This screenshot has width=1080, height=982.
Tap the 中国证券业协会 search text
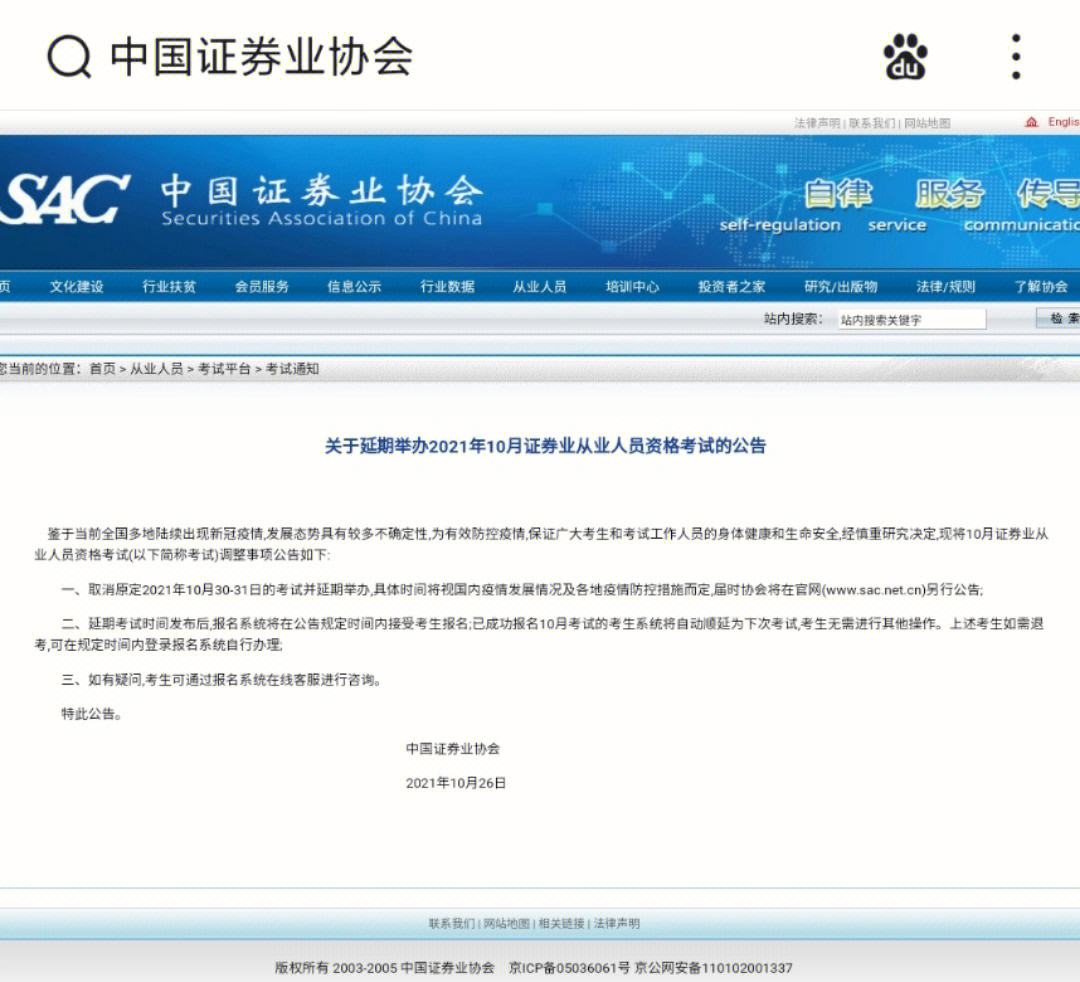(x=262, y=56)
